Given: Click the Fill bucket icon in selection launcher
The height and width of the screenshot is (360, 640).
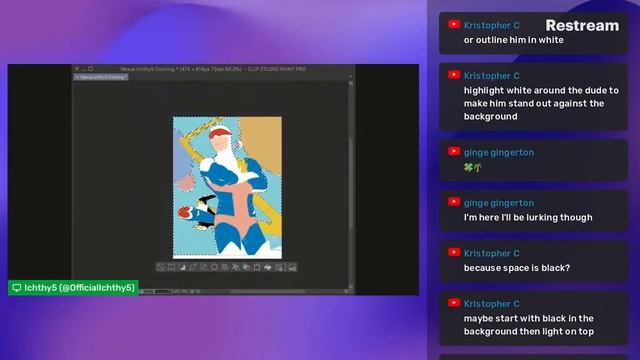Looking at the screenshot, I should pyautogui.click(x=268, y=267).
